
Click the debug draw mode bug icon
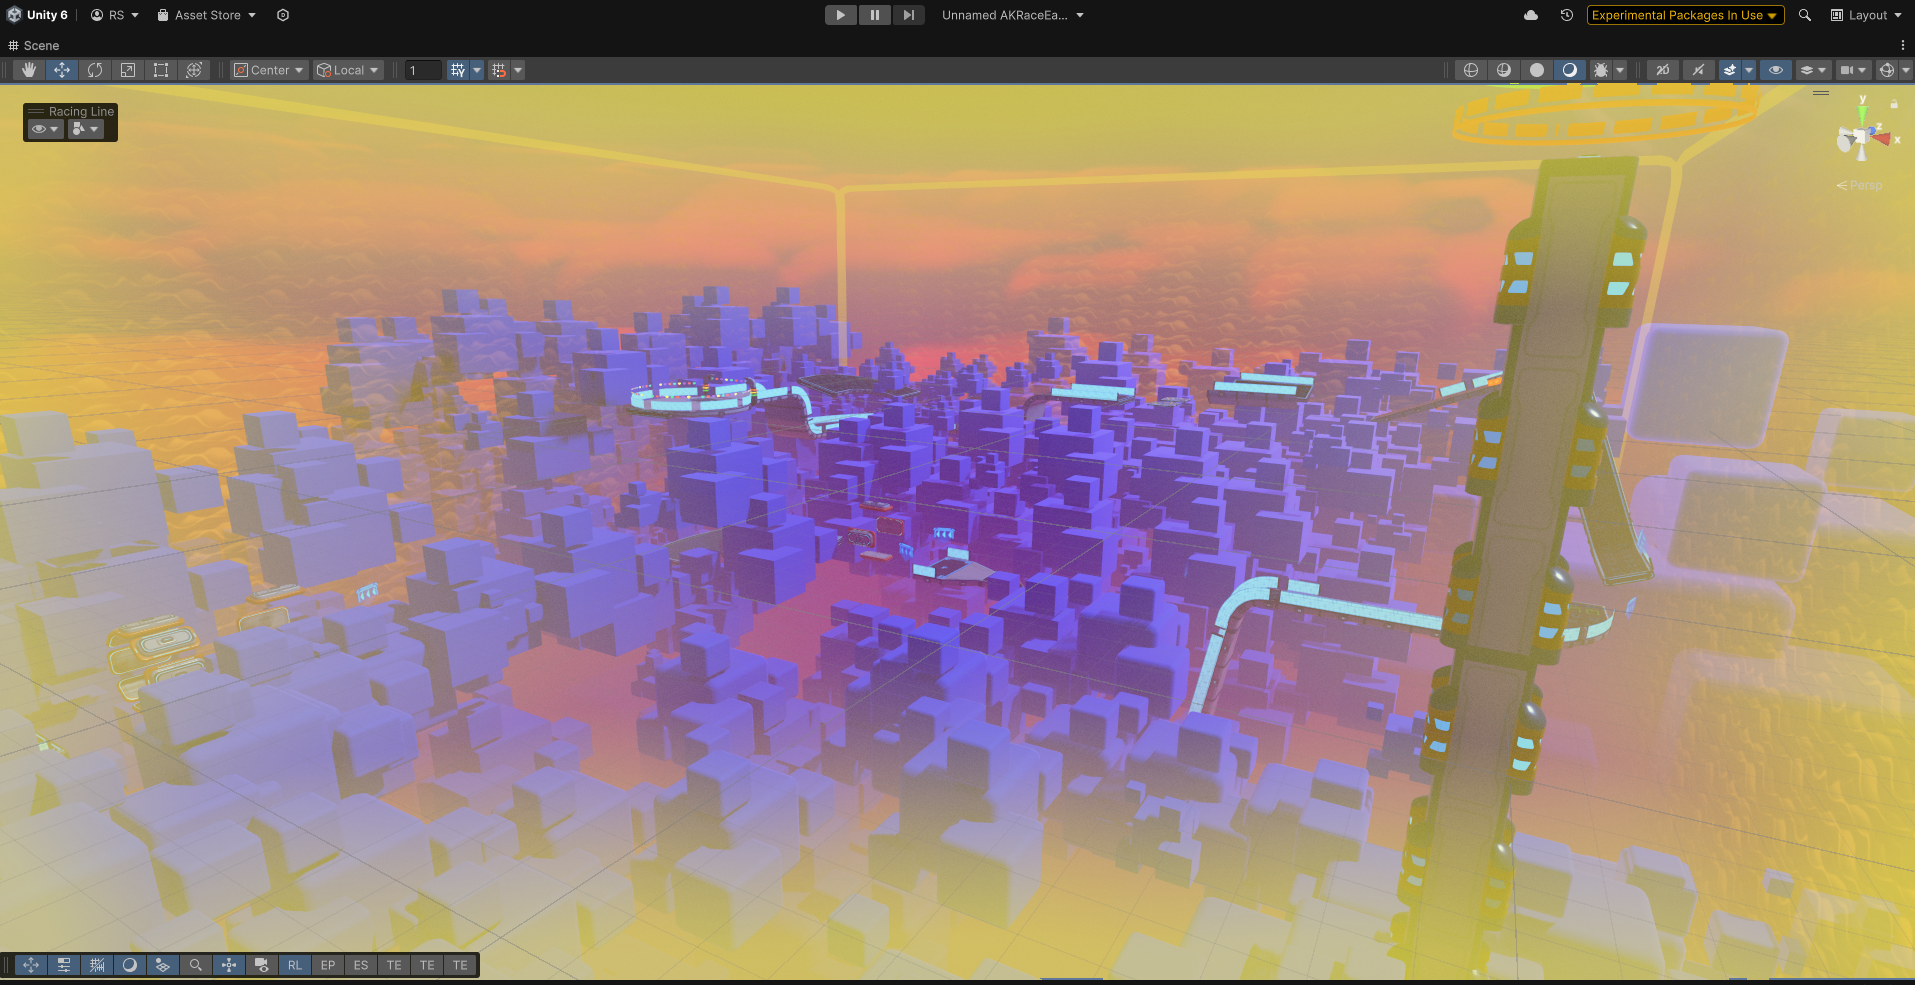click(x=1601, y=70)
